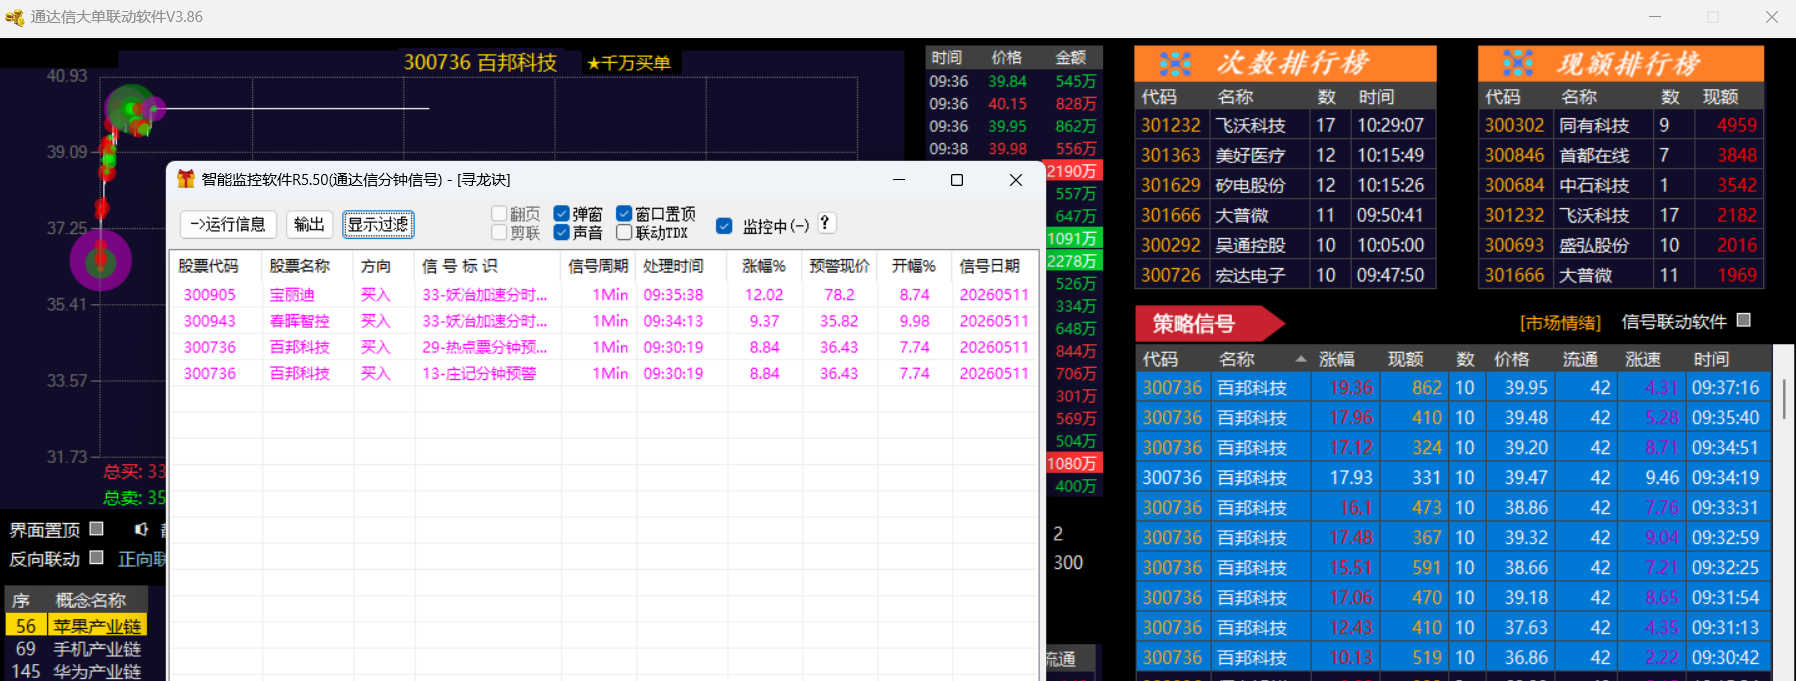Viewport: 1796px width, 681px height.
Task: Toggle the 翻页 checkbox
Action: click(x=499, y=214)
